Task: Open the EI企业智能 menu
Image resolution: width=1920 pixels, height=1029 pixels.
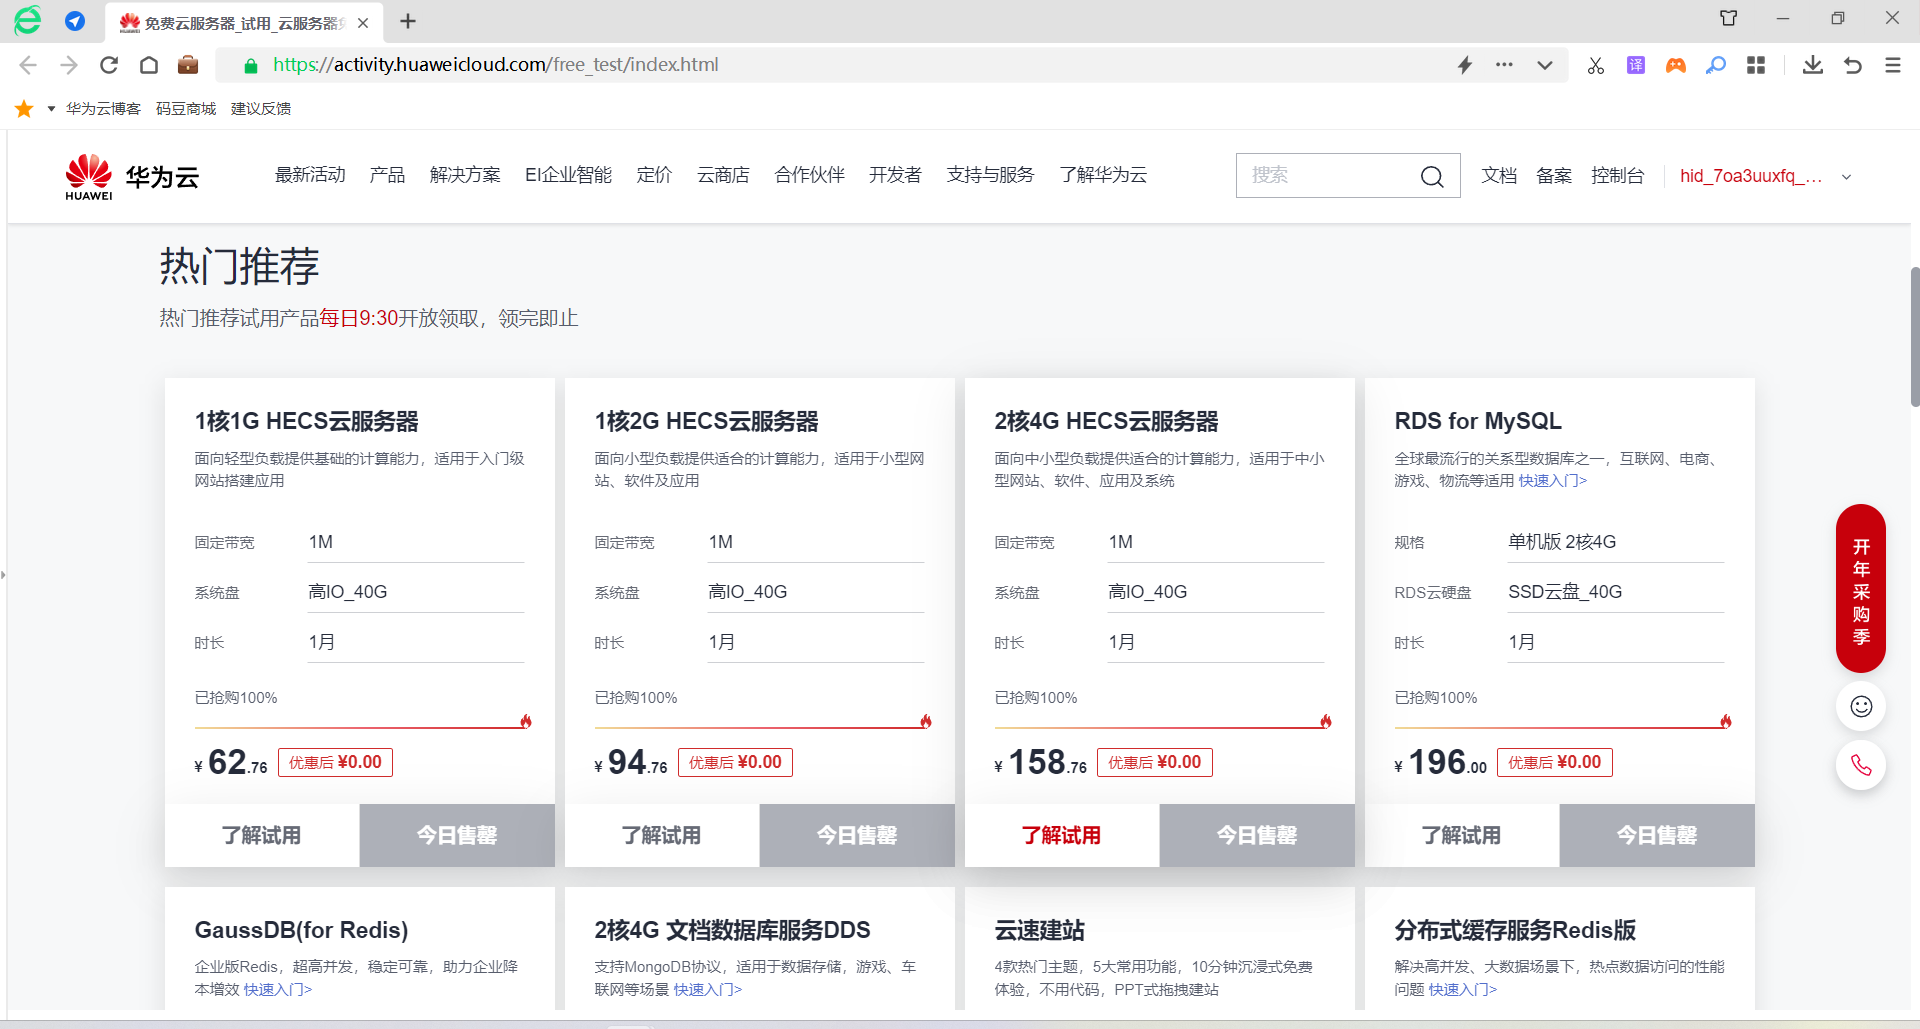Action: (x=568, y=175)
